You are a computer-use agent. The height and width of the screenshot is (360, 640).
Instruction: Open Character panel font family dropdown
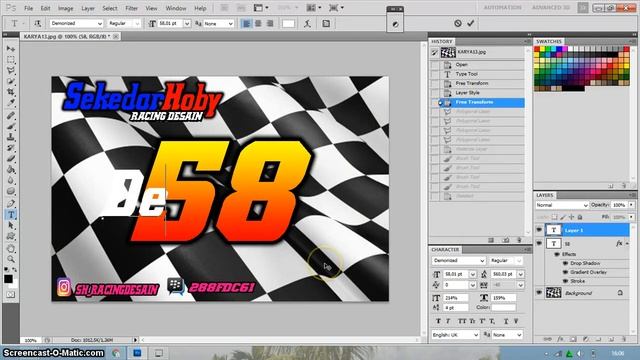[482, 260]
